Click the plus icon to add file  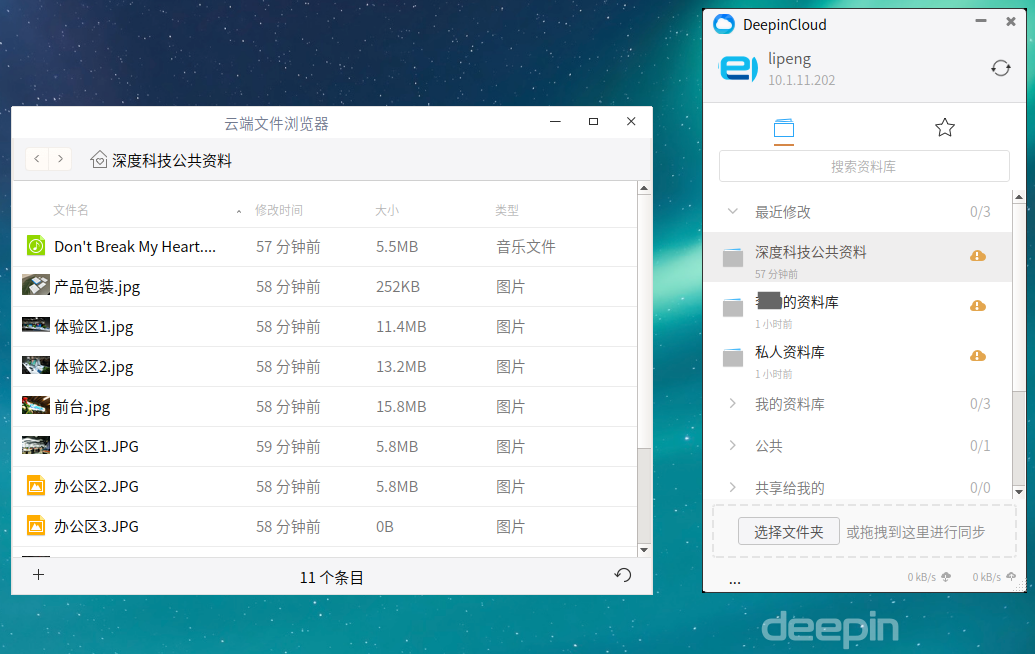[38, 575]
